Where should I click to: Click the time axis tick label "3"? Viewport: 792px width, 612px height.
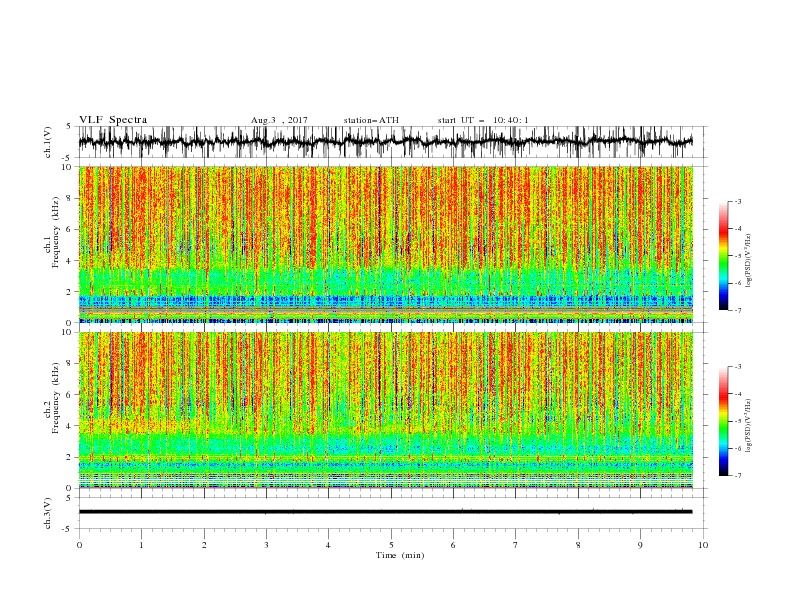[266, 545]
